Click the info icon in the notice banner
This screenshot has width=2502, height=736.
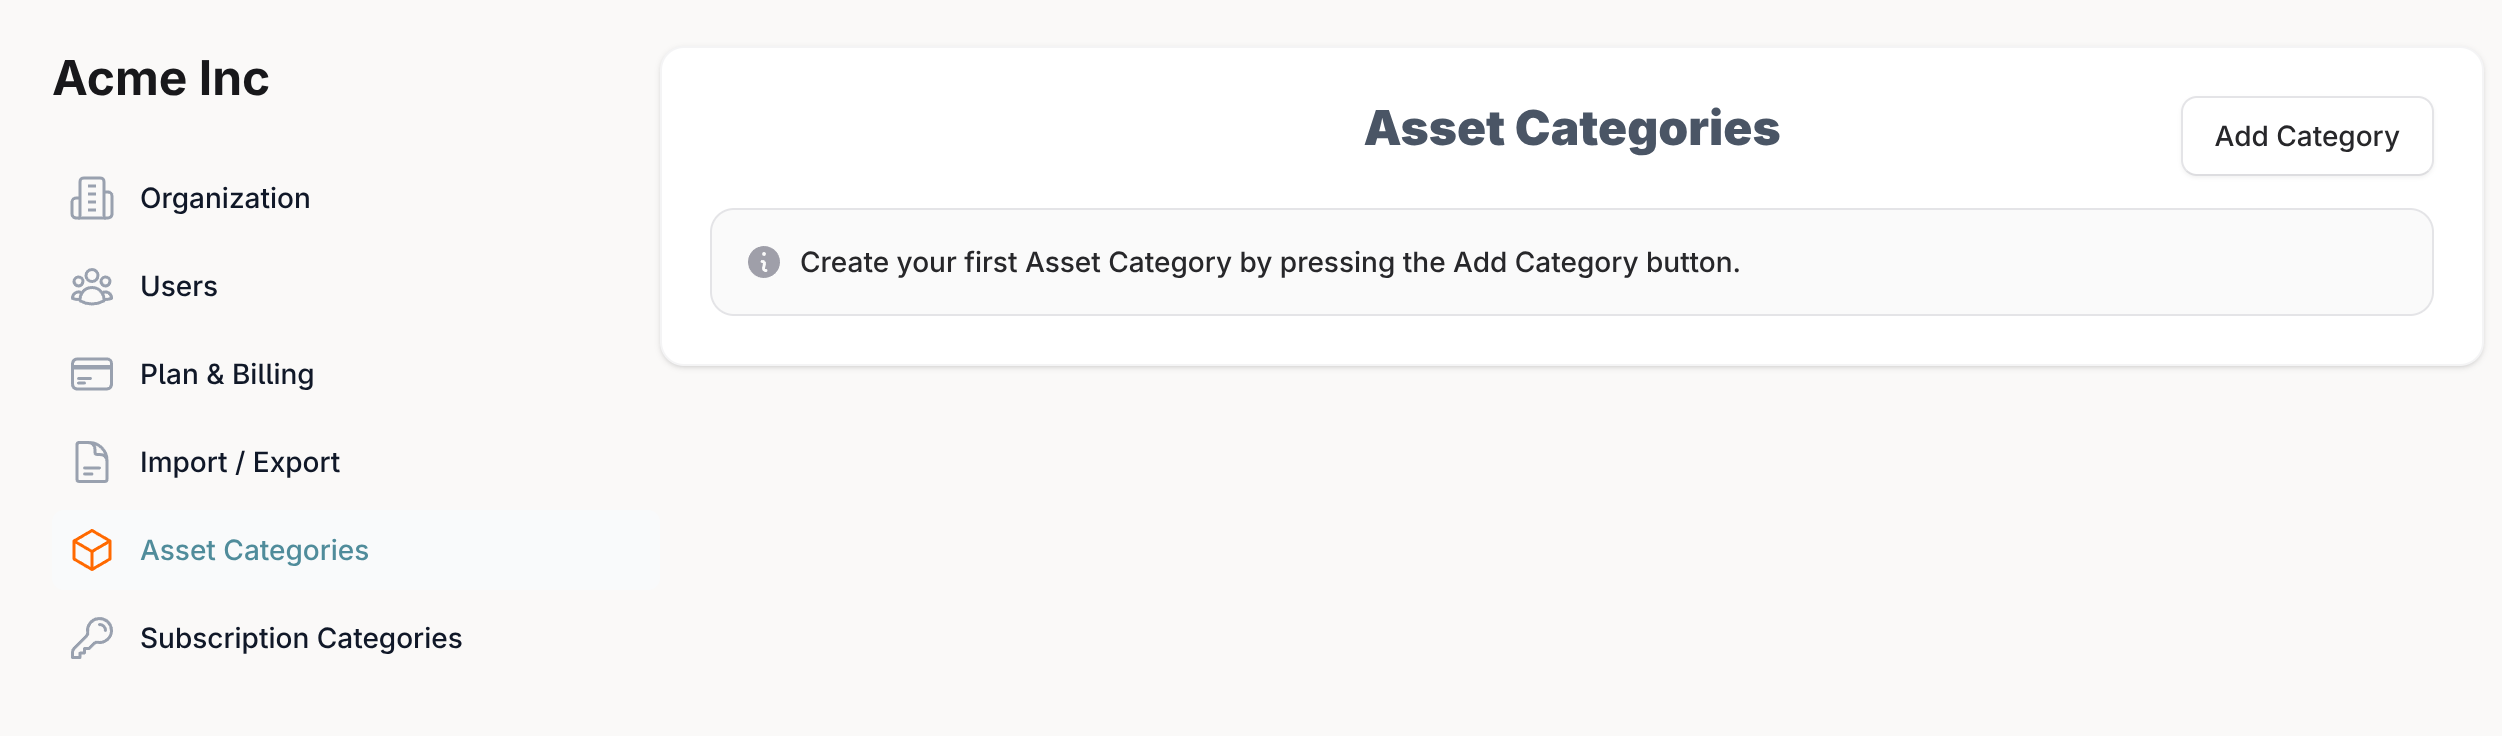764,262
